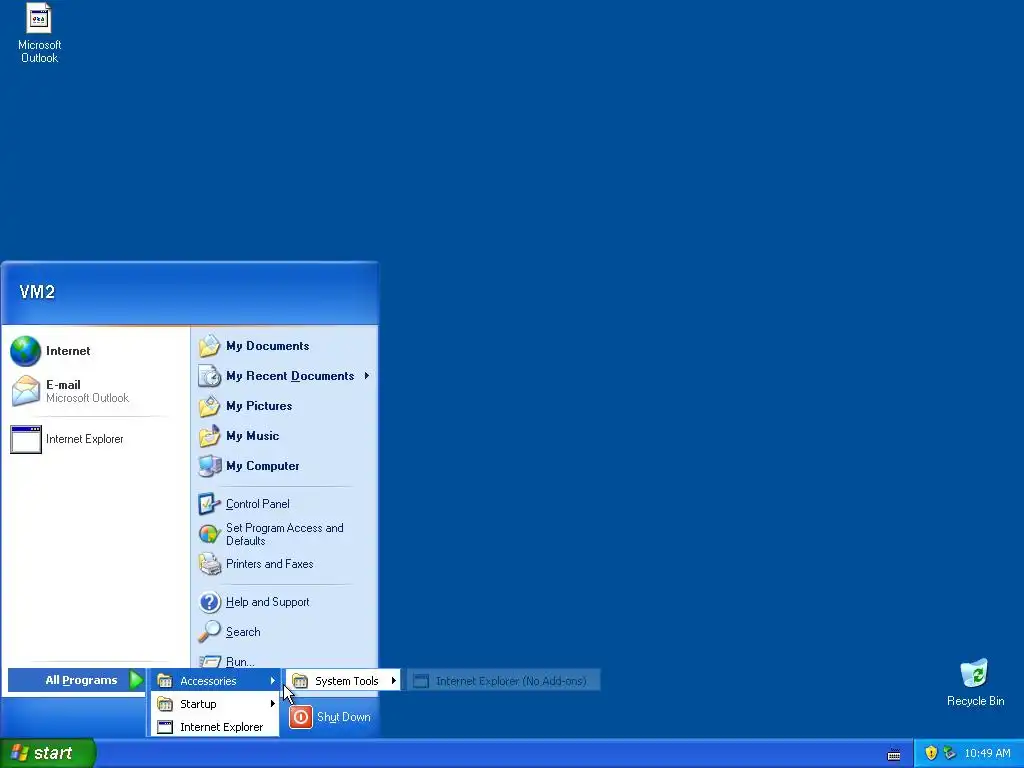Click the Printers and Faxes icon
This screenshot has height=768, width=1024.
[x=210, y=564]
